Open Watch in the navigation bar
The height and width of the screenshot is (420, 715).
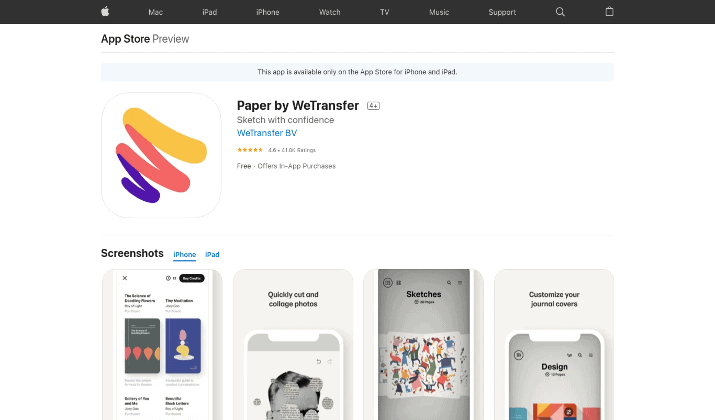[330, 12]
